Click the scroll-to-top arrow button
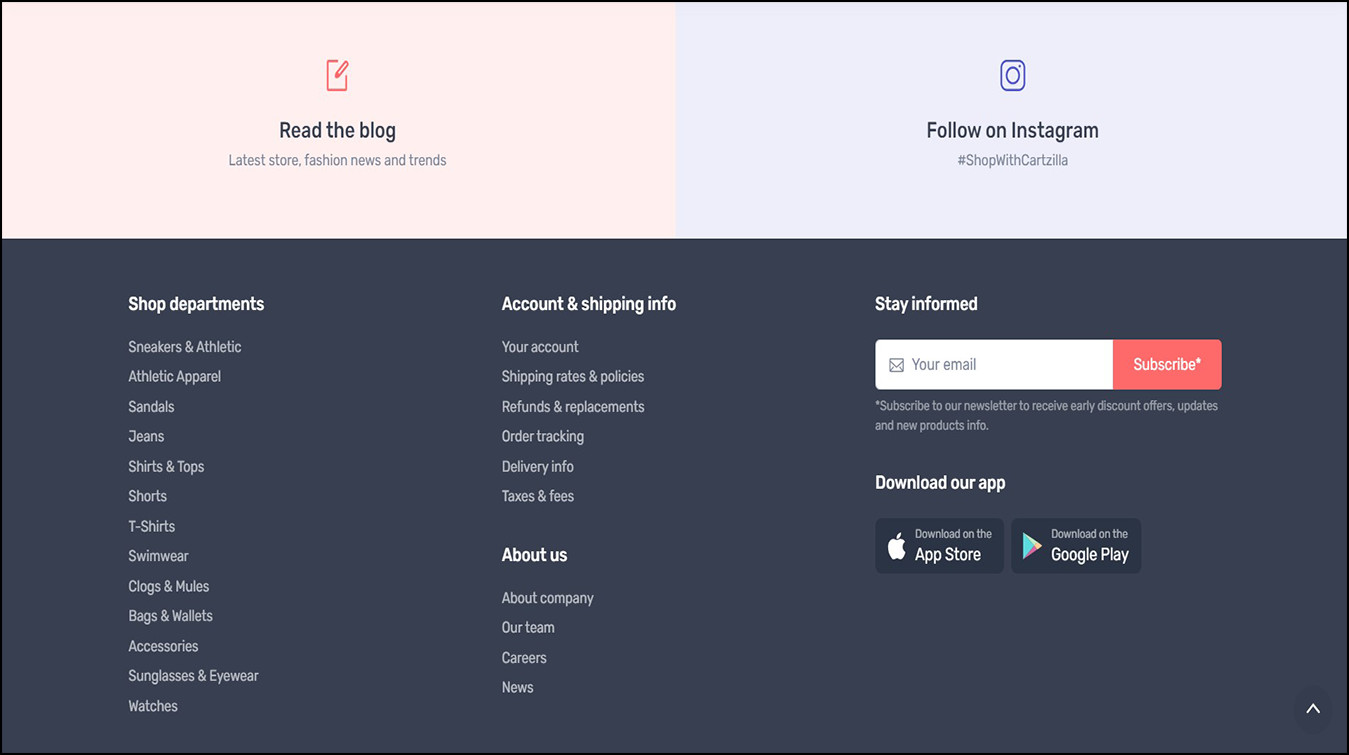This screenshot has width=1349, height=755. (x=1312, y=709)
